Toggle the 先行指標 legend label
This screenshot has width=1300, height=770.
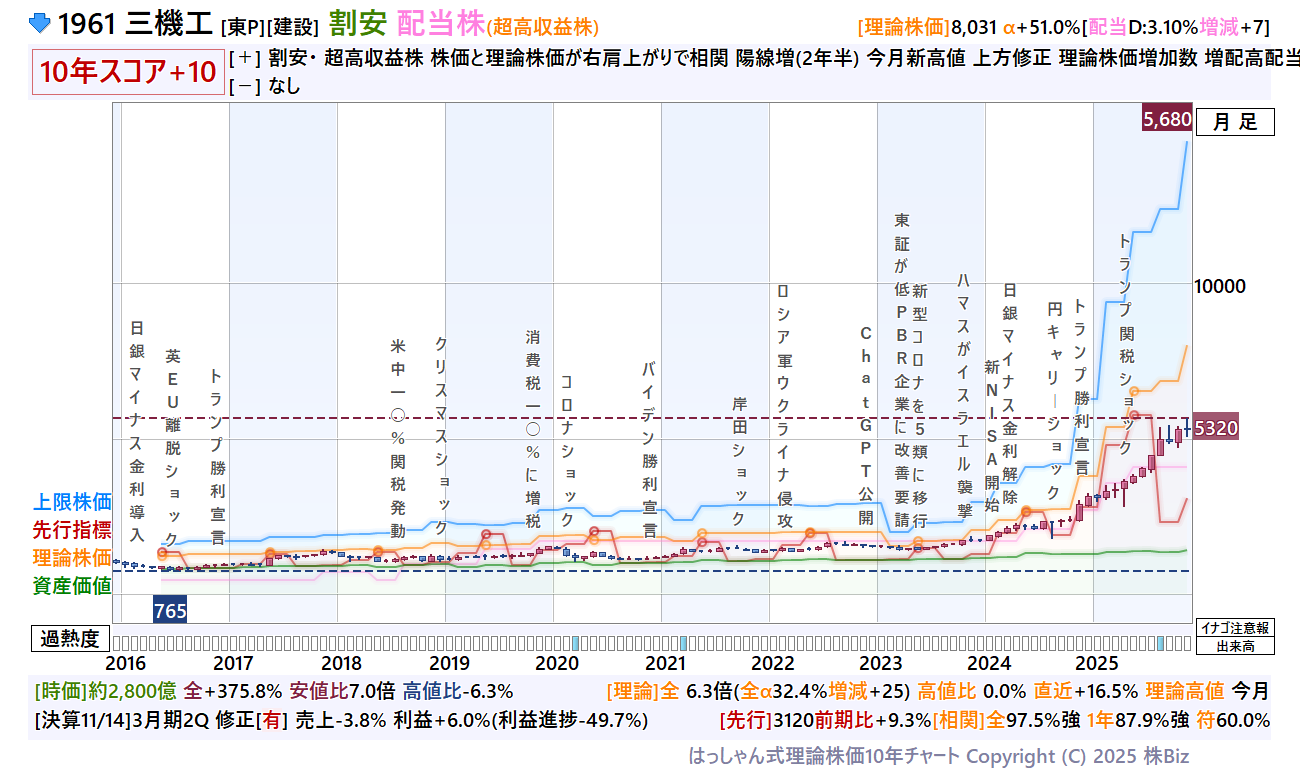tap(72, 530)
